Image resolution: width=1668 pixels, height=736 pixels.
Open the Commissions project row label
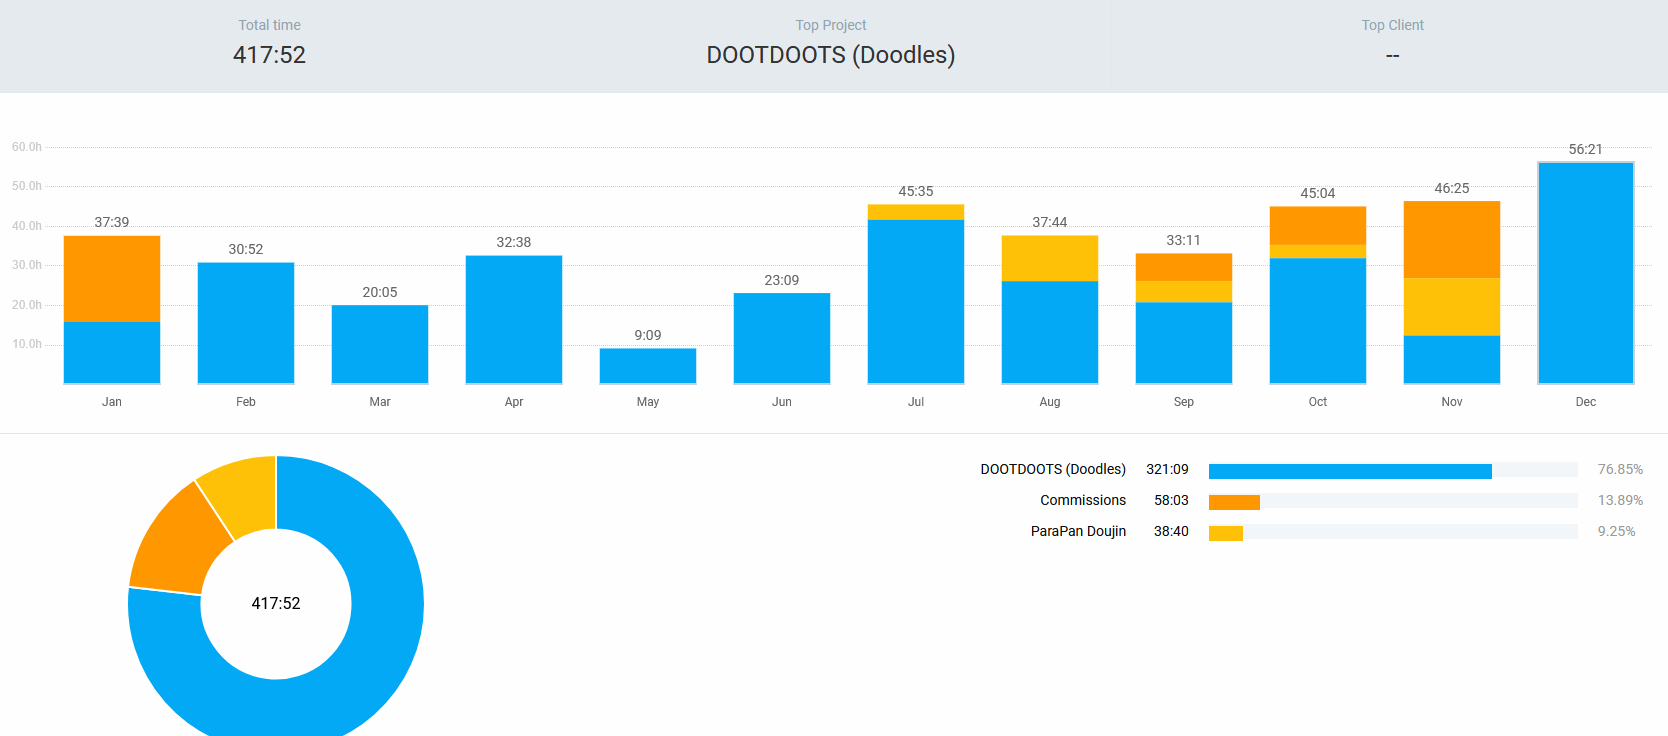1082,500
